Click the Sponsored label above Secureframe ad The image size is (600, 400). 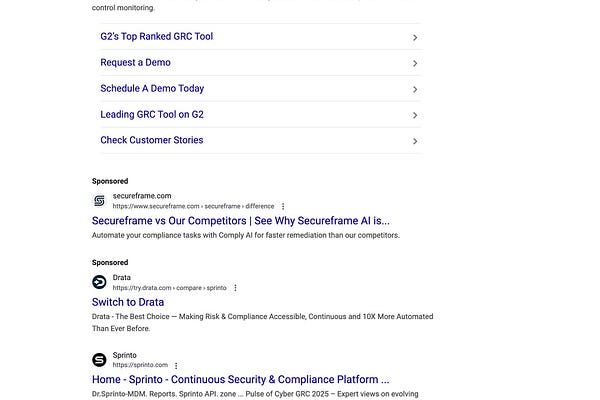pos(110,181)
